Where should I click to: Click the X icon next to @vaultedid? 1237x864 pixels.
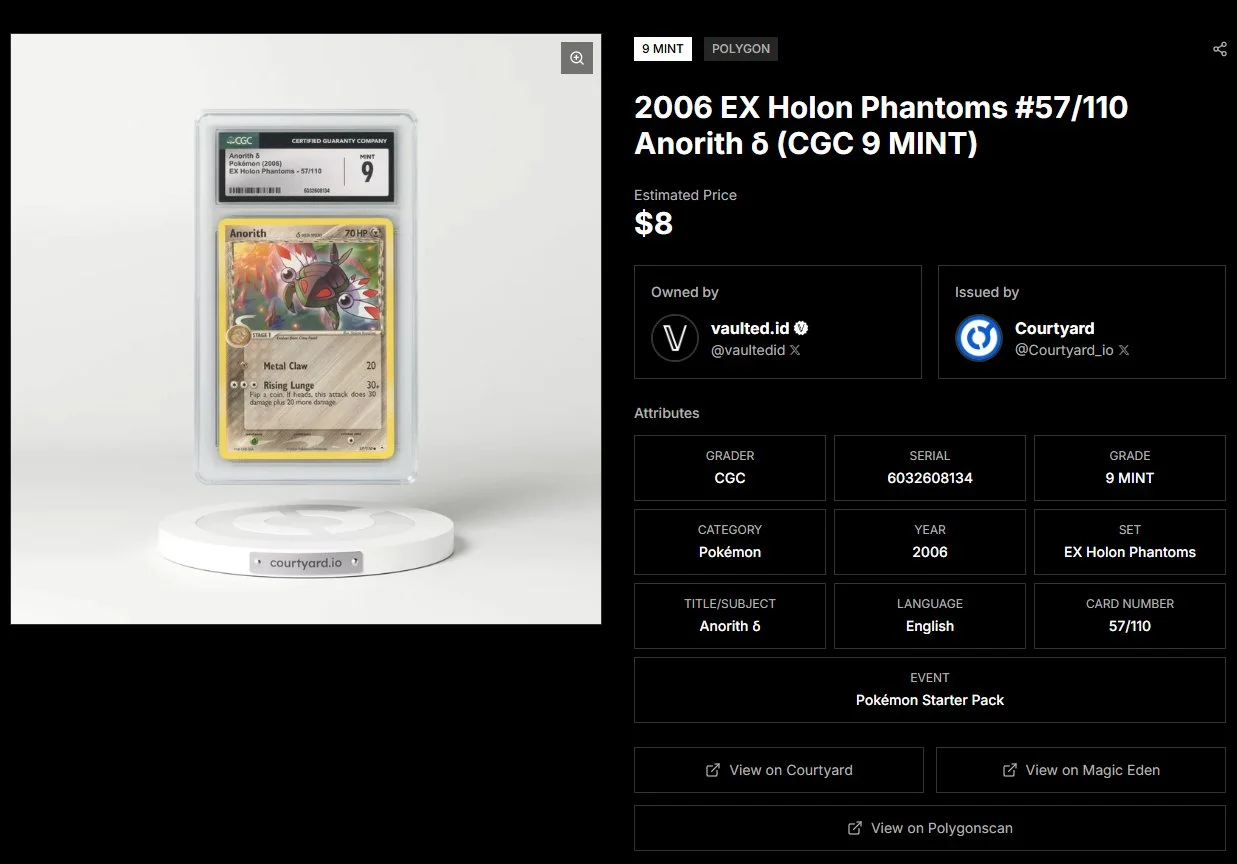[795, 350]
